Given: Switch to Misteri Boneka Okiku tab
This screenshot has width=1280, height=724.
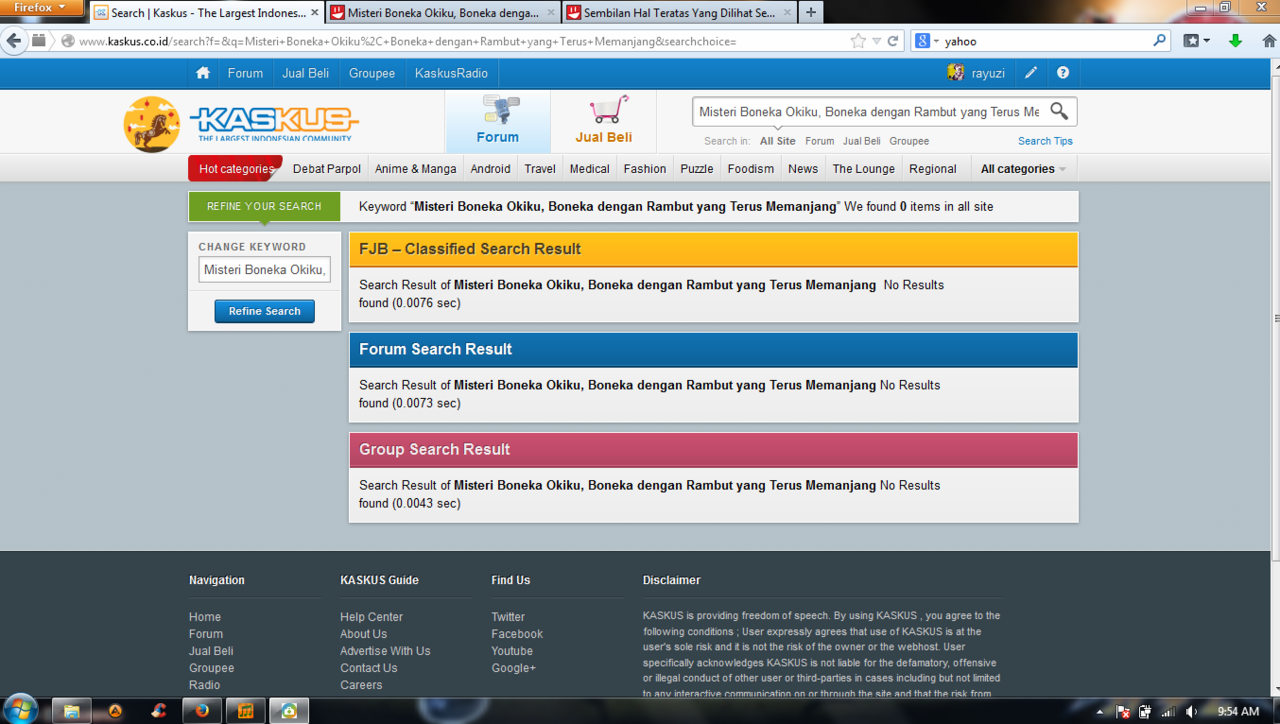Looking at the screenshot, I should click(x=444, y=13).
